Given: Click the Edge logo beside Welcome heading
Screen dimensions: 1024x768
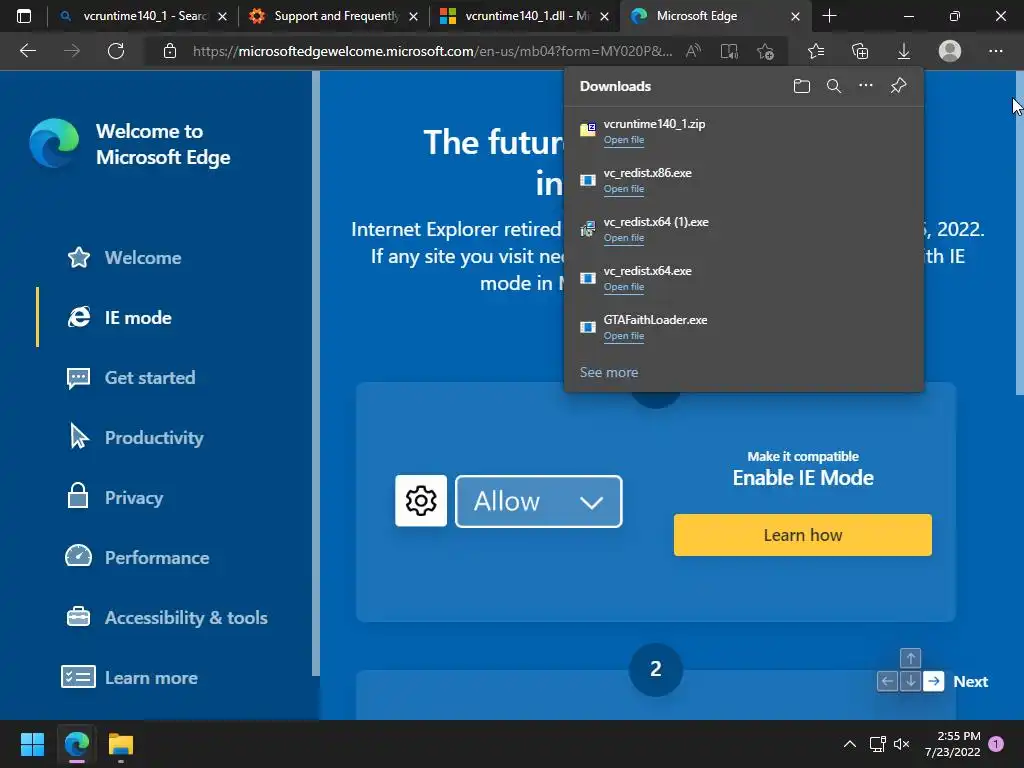Looking at the screenshot, I should click(54, 143).
